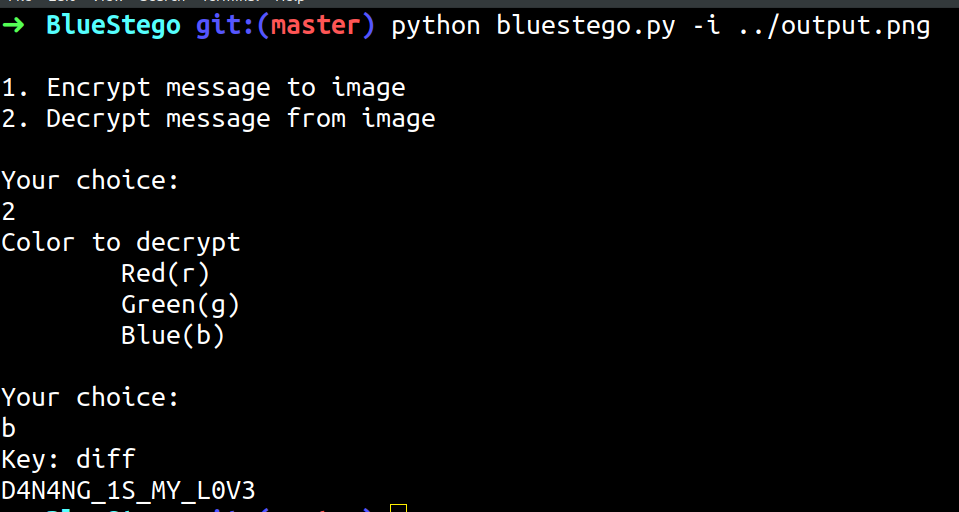Click the Red(r) color option
The width and height of the screenshot is (959, 512).
(x=165, y=273)
